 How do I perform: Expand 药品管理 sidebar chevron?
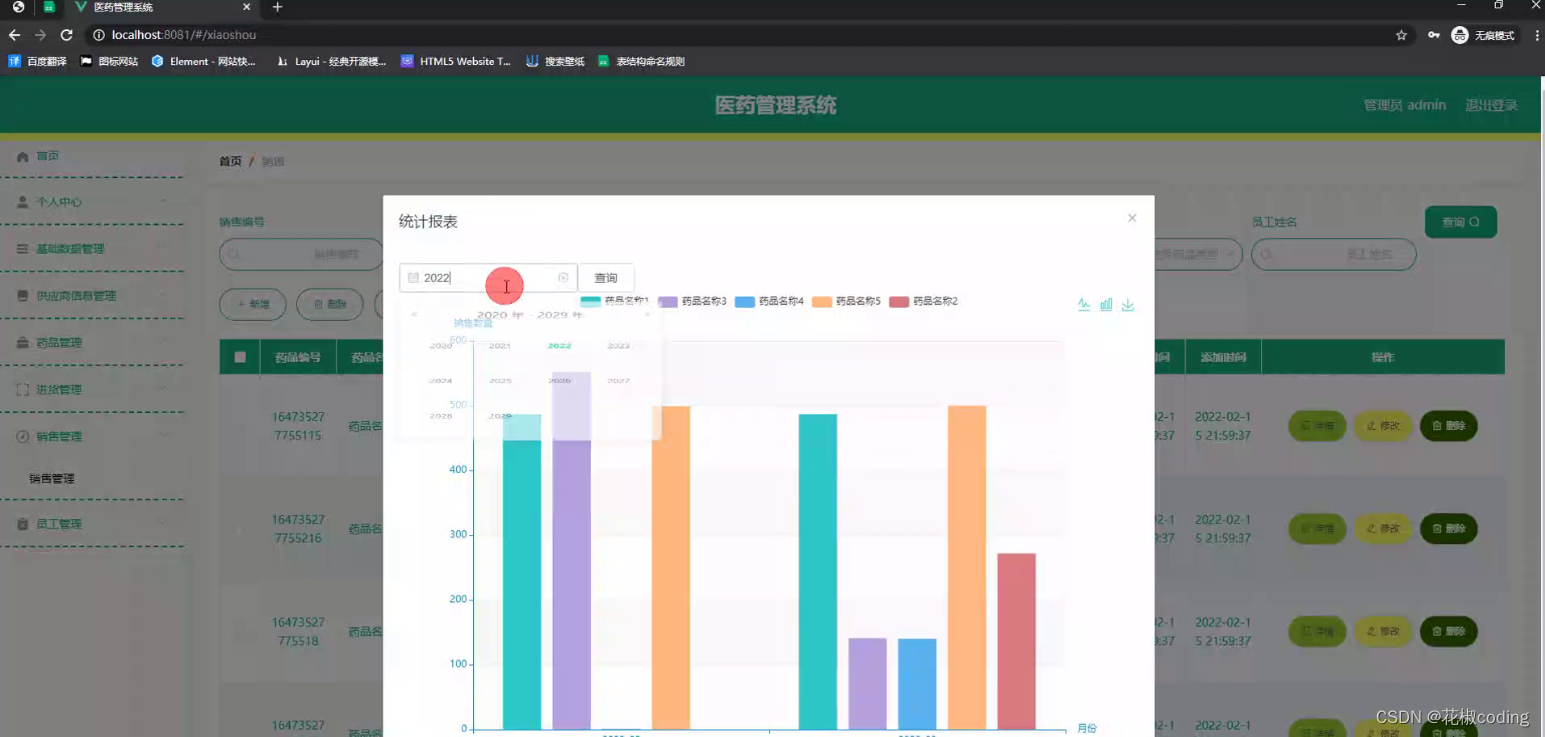click(x=163, y=343)
